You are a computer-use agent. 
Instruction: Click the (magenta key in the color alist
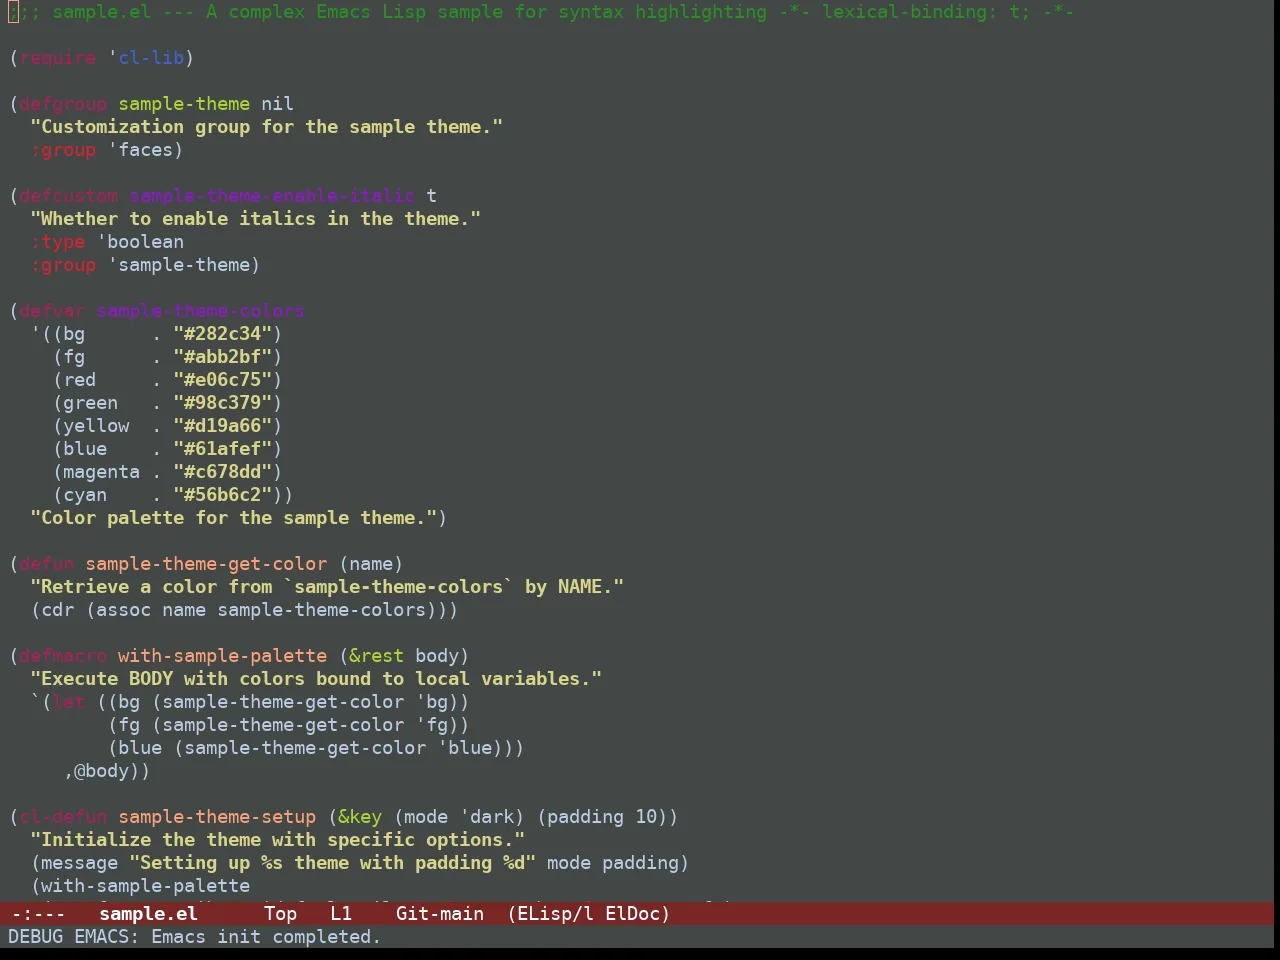pyautogui.click(x=96, y=472)
